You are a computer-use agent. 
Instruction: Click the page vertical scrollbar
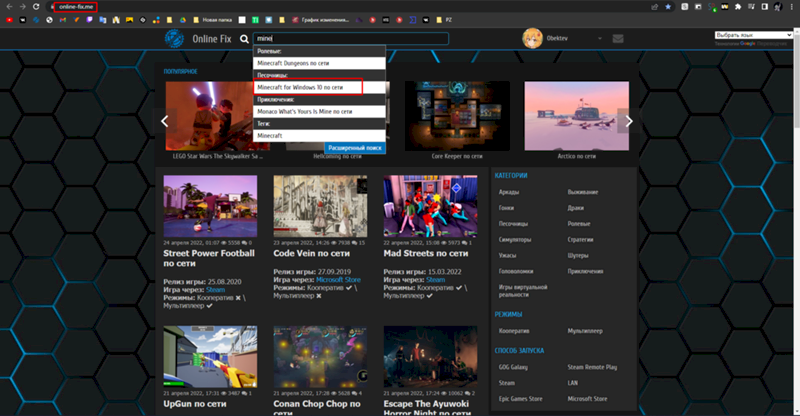tap(796, 81)
